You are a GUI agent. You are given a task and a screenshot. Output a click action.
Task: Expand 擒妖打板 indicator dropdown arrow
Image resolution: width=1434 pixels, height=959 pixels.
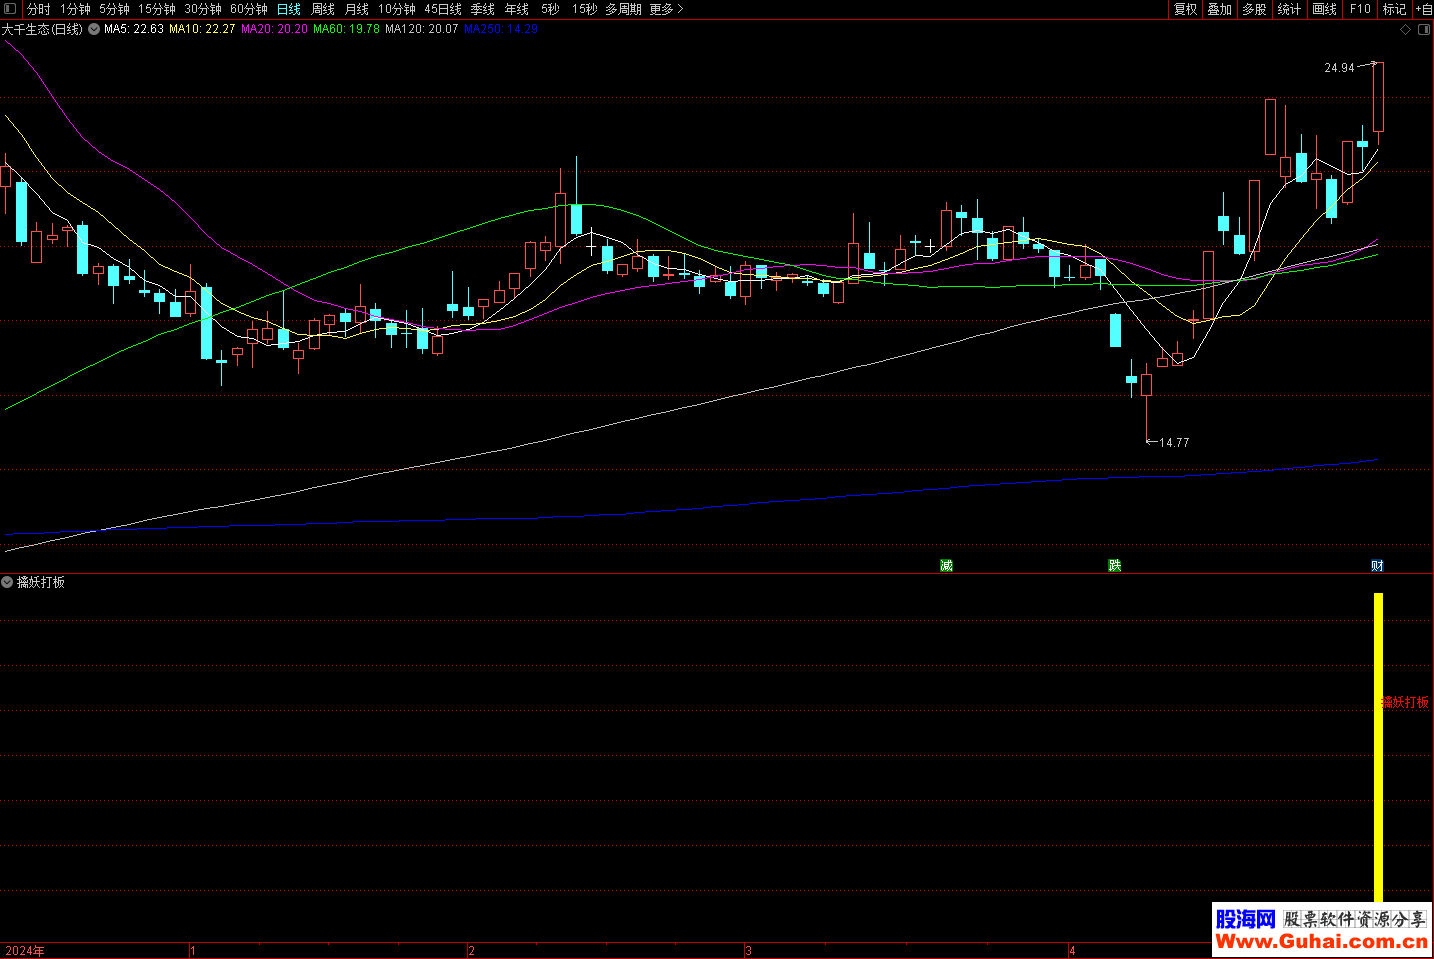point(7,582)
